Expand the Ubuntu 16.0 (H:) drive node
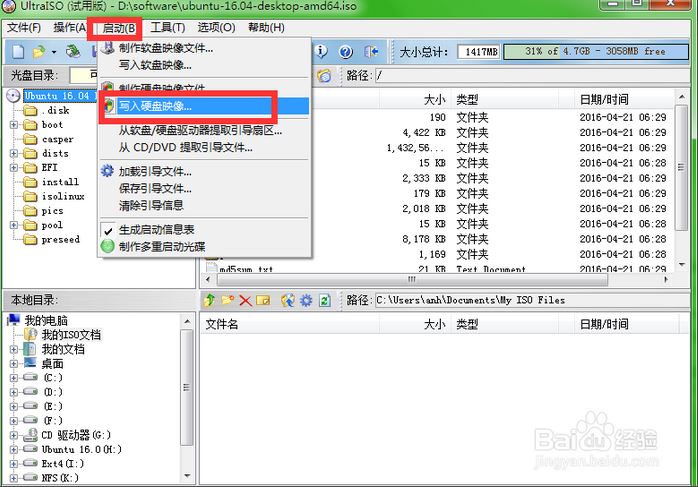The height and width of the screenshot is (487, 698). pos(14,450)
